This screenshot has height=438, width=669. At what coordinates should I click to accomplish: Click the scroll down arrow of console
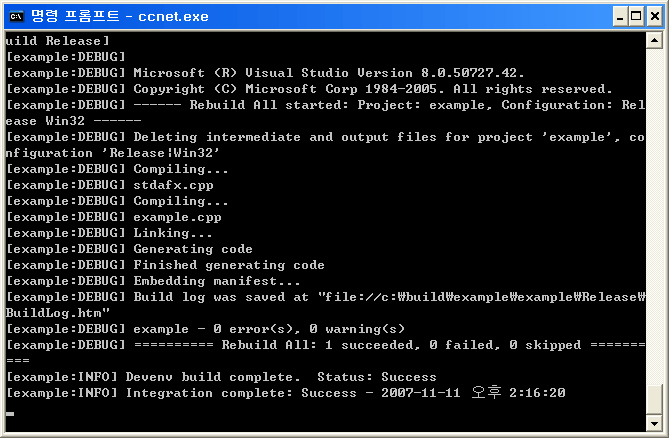[653, 422]
